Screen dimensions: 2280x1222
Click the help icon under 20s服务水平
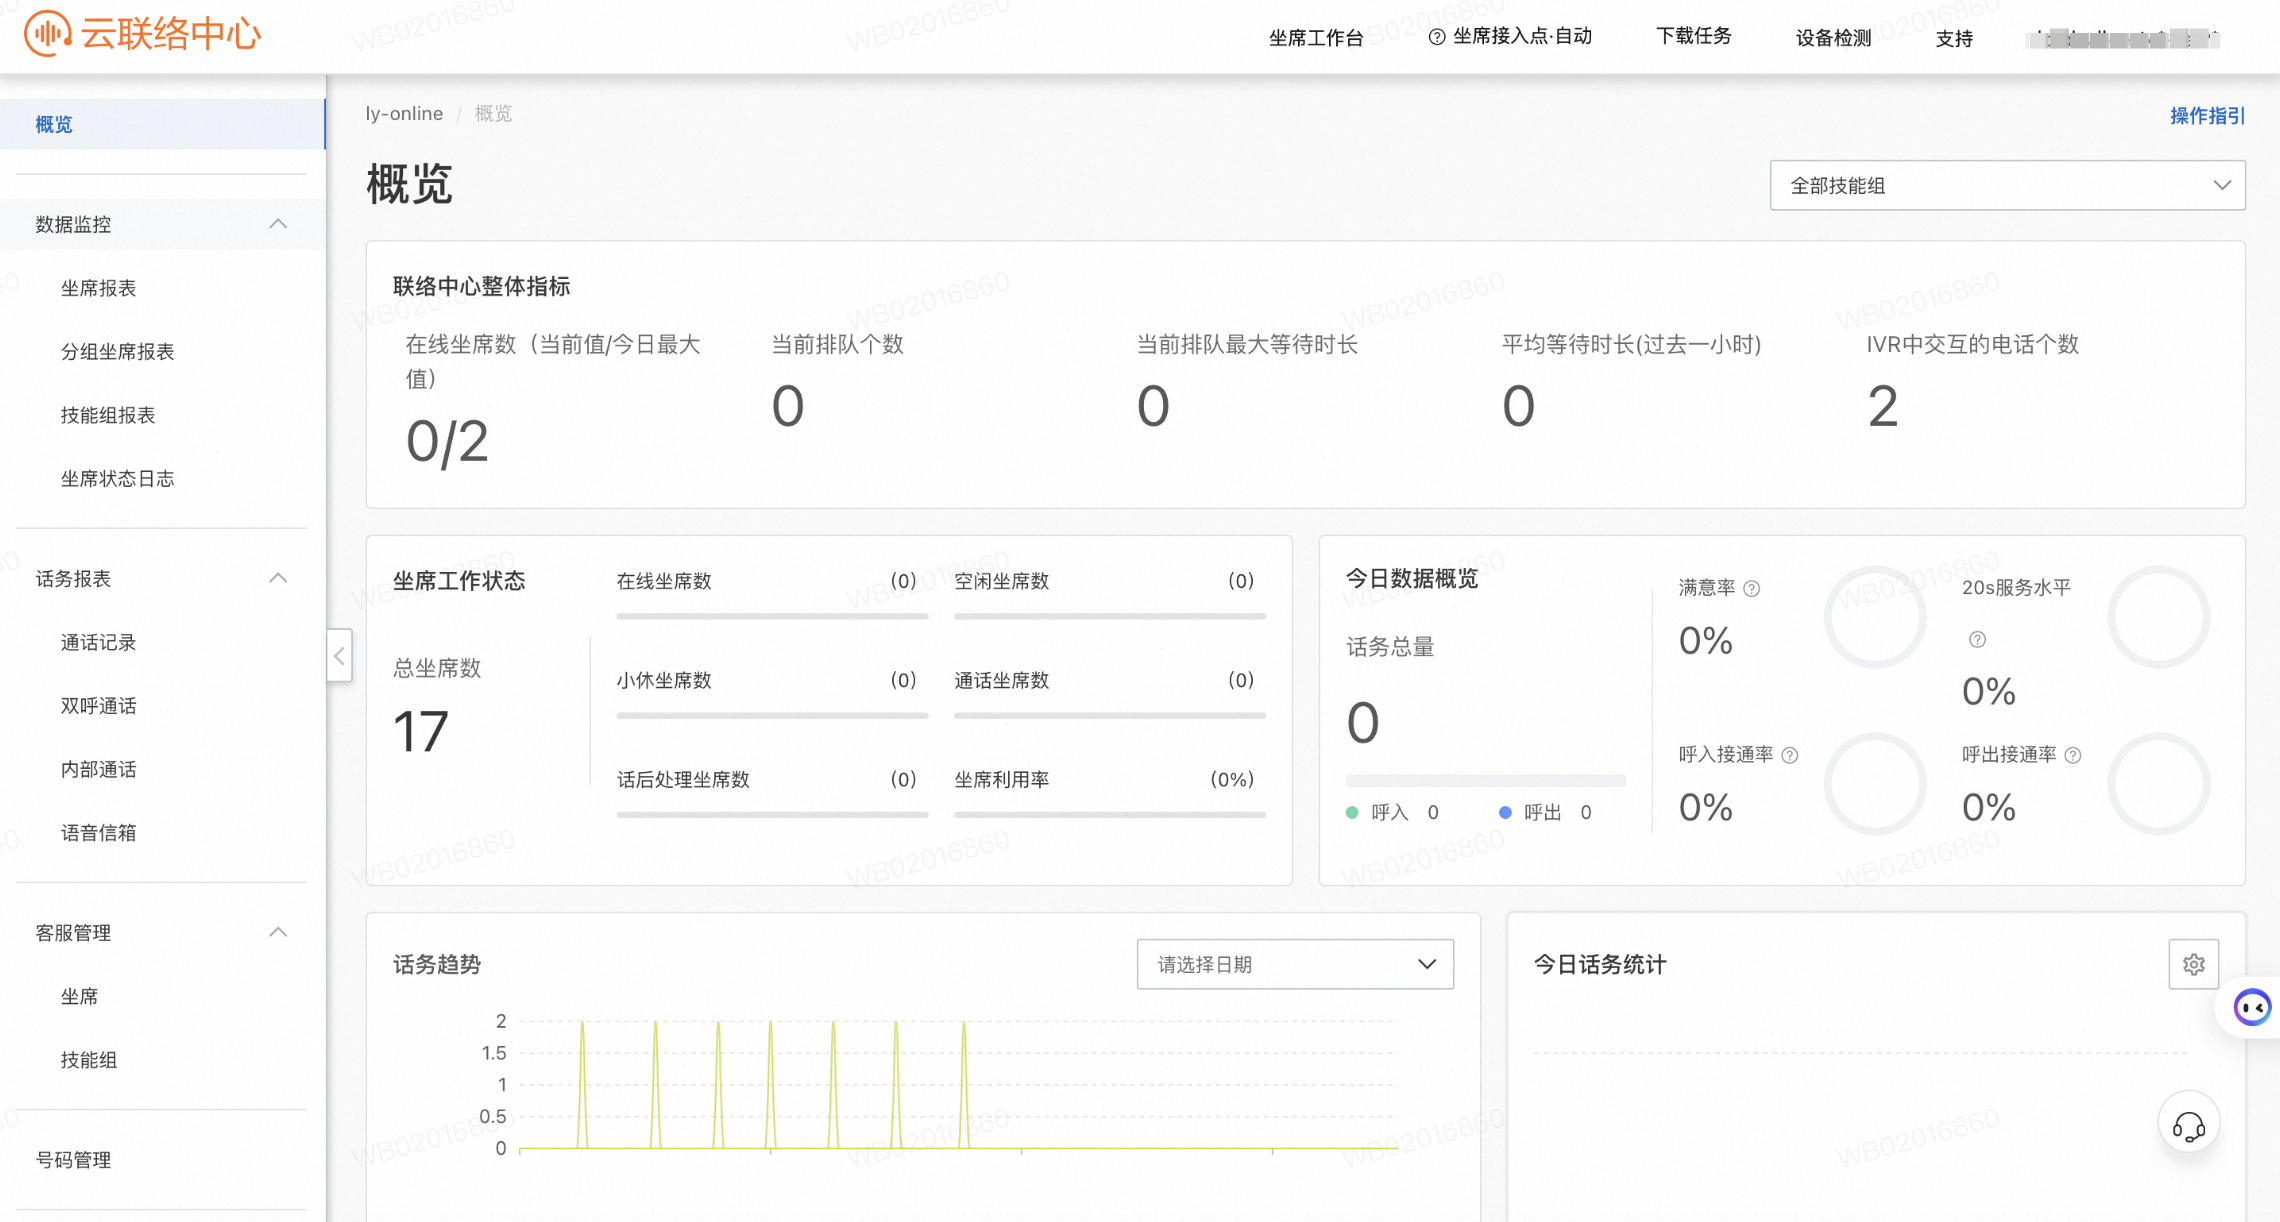point(1977,640)
